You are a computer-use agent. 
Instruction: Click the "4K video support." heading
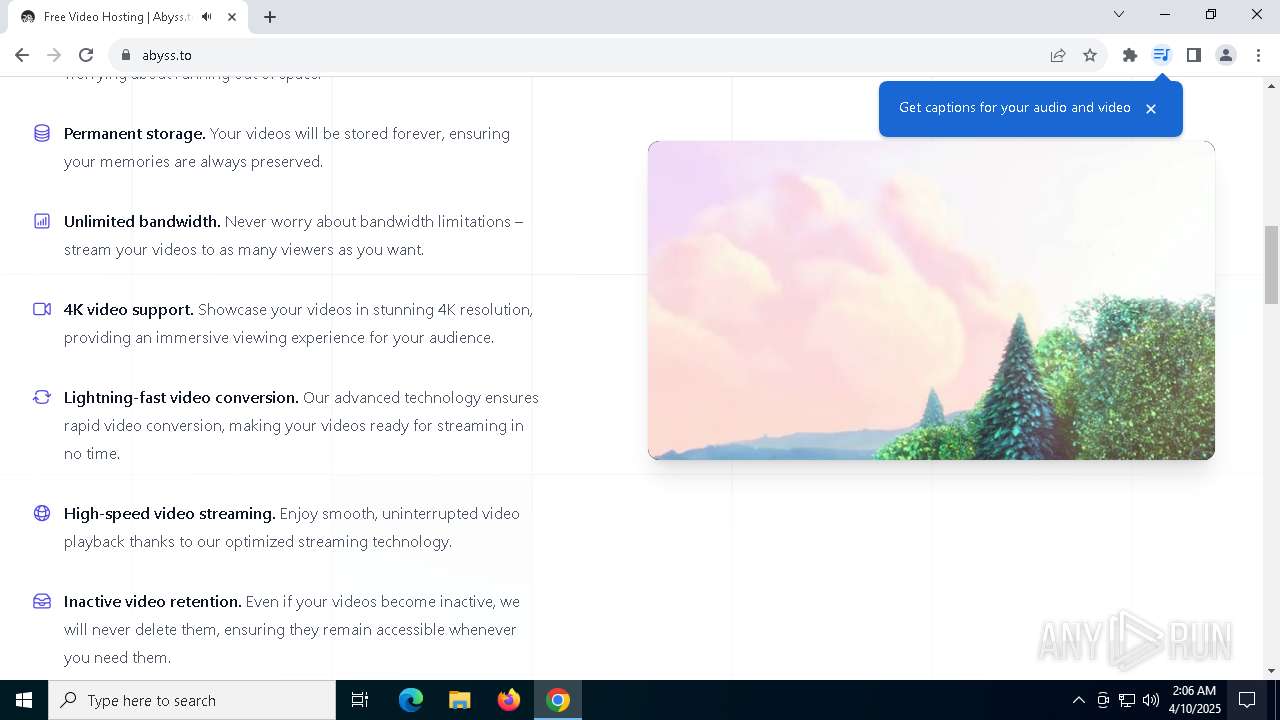coord(129,309)
